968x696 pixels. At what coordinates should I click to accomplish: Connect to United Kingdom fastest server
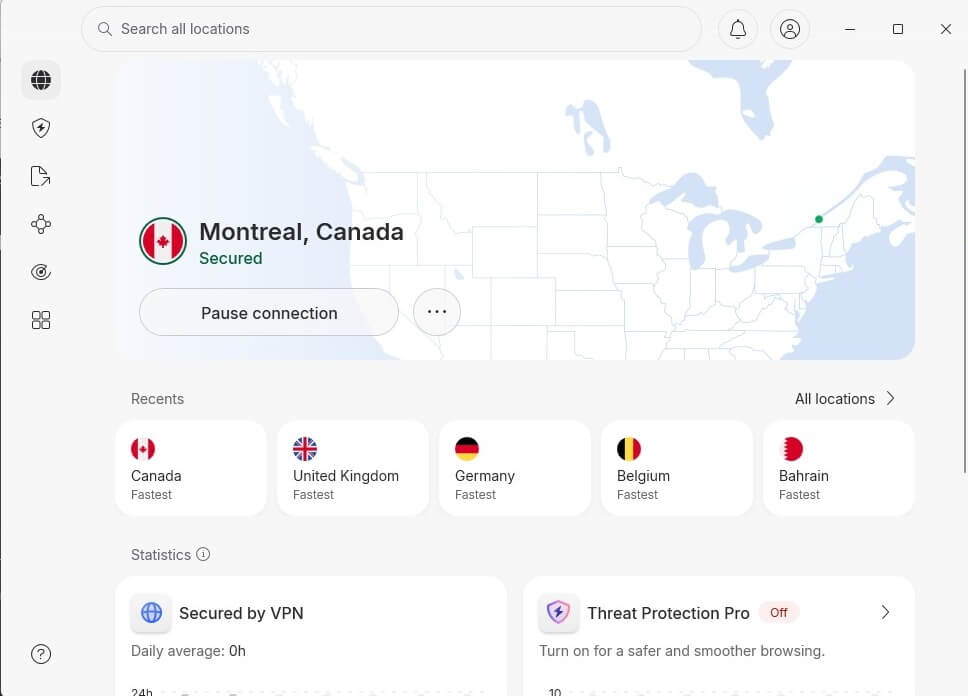(352, 468)
